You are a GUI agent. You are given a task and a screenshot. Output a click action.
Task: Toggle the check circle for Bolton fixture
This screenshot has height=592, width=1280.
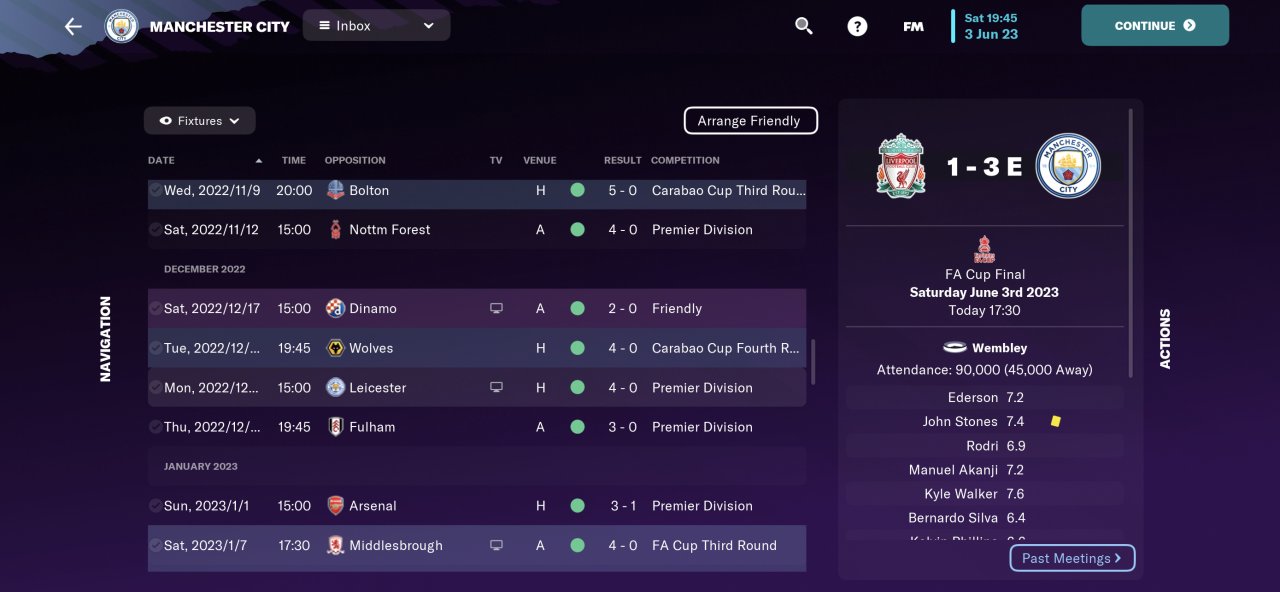click(x=155, y=190)
